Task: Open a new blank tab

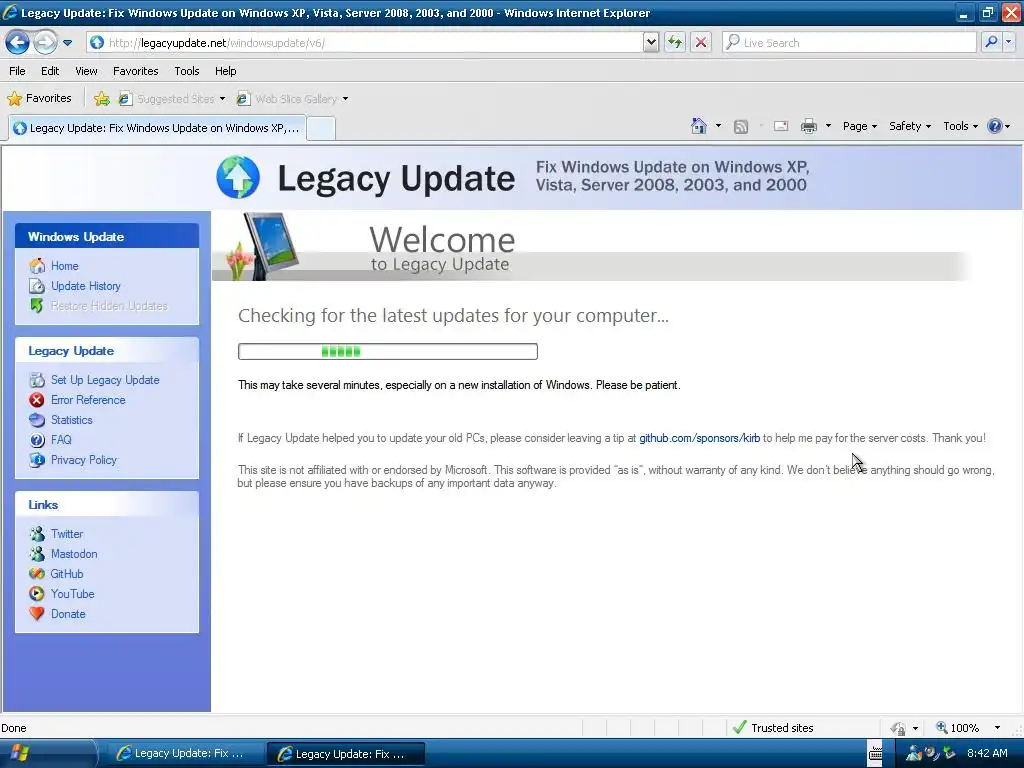Action: (321, 129)
